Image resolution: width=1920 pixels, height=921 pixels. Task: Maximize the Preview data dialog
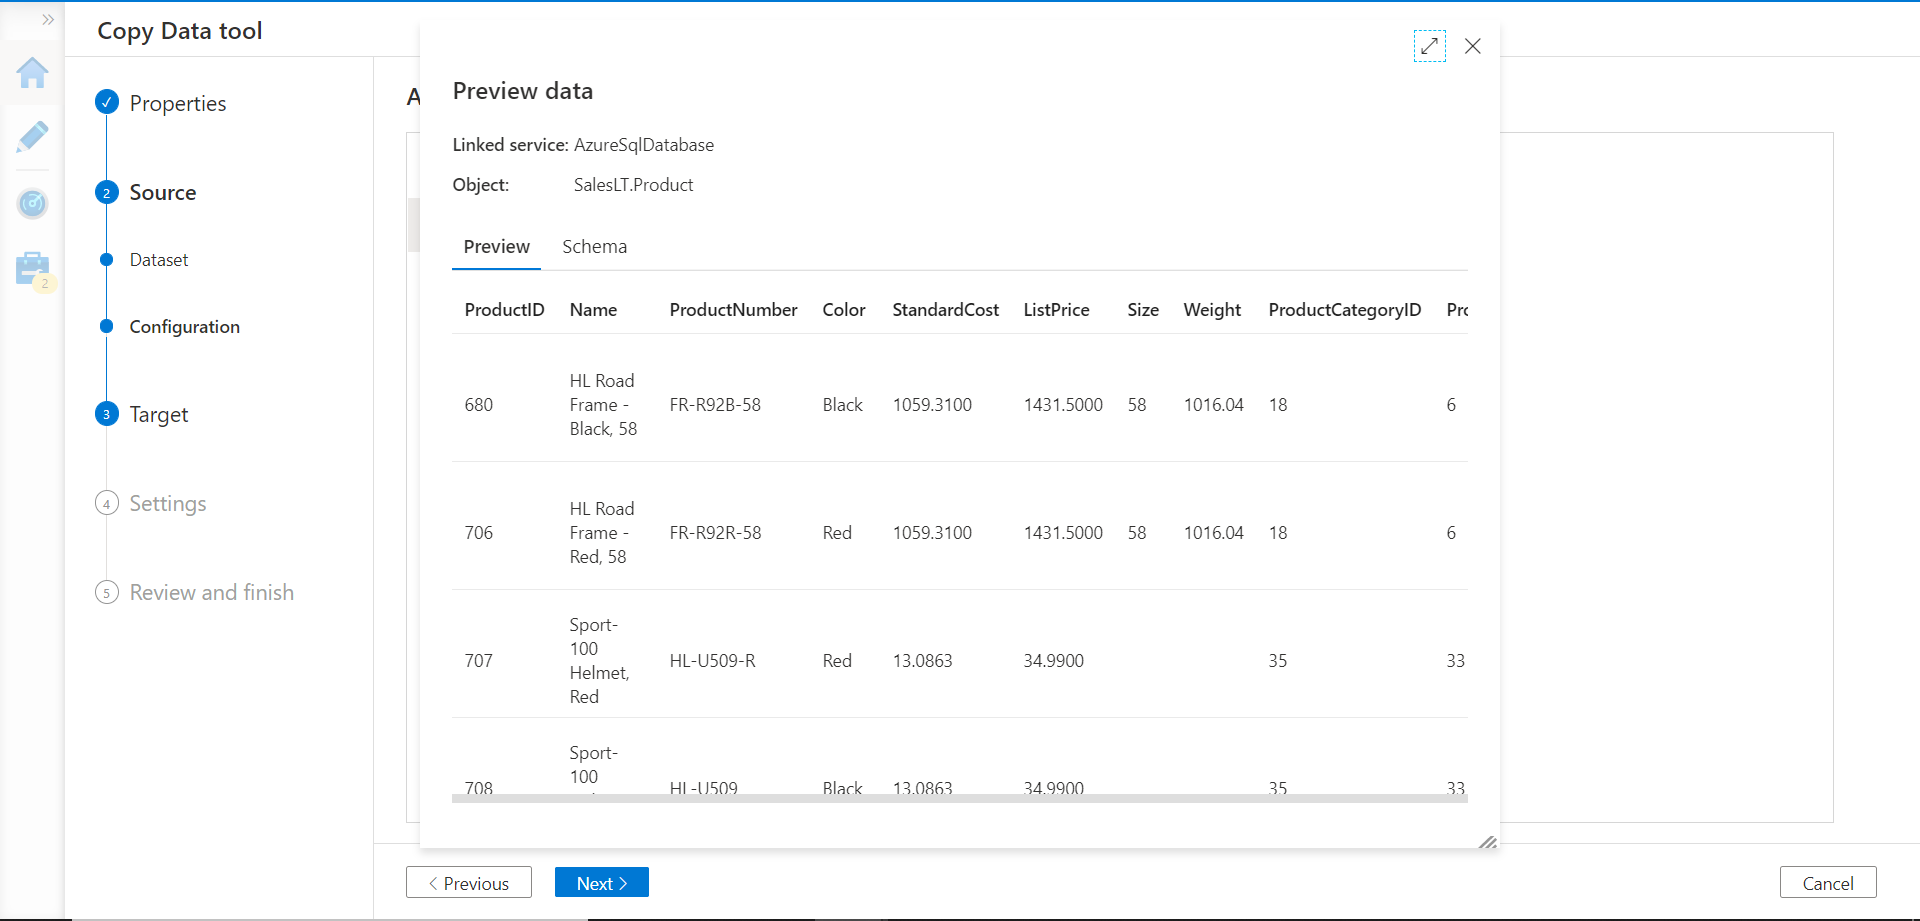[1429, 46]
